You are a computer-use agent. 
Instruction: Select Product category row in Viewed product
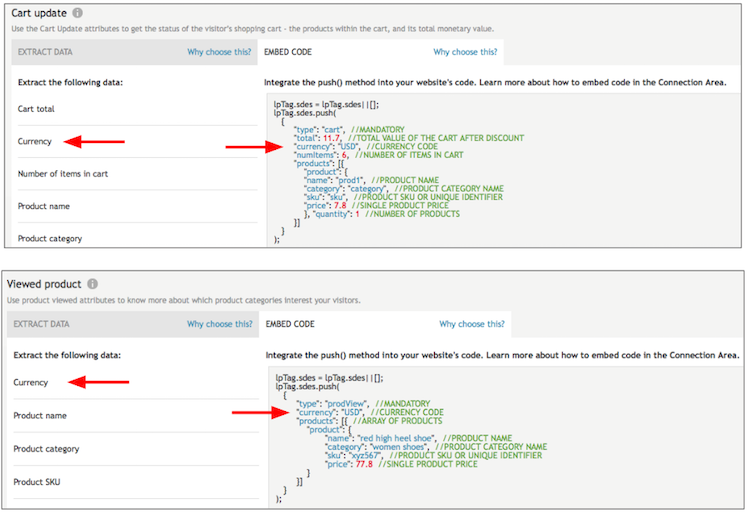pos(136,449)
